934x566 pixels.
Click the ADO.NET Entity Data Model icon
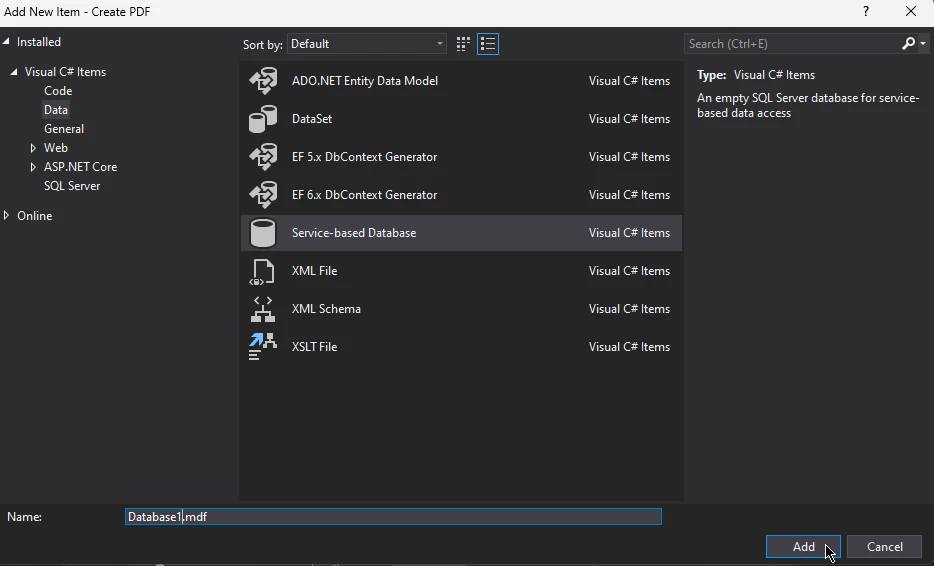pyautogui.click(x=263, y=81)
